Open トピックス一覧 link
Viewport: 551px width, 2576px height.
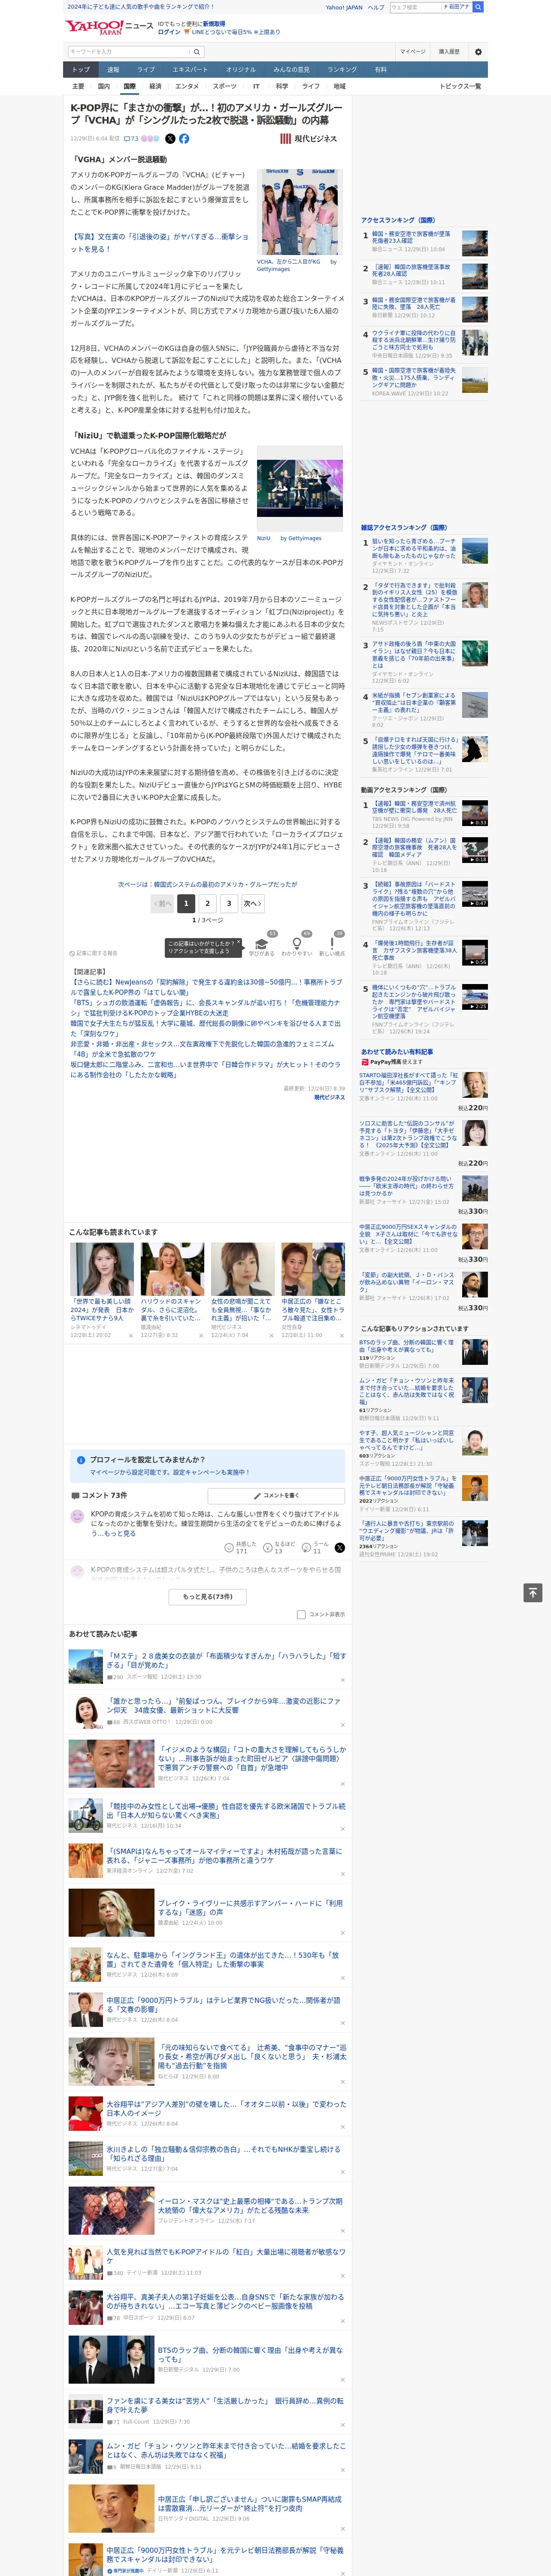coord(460,86)
